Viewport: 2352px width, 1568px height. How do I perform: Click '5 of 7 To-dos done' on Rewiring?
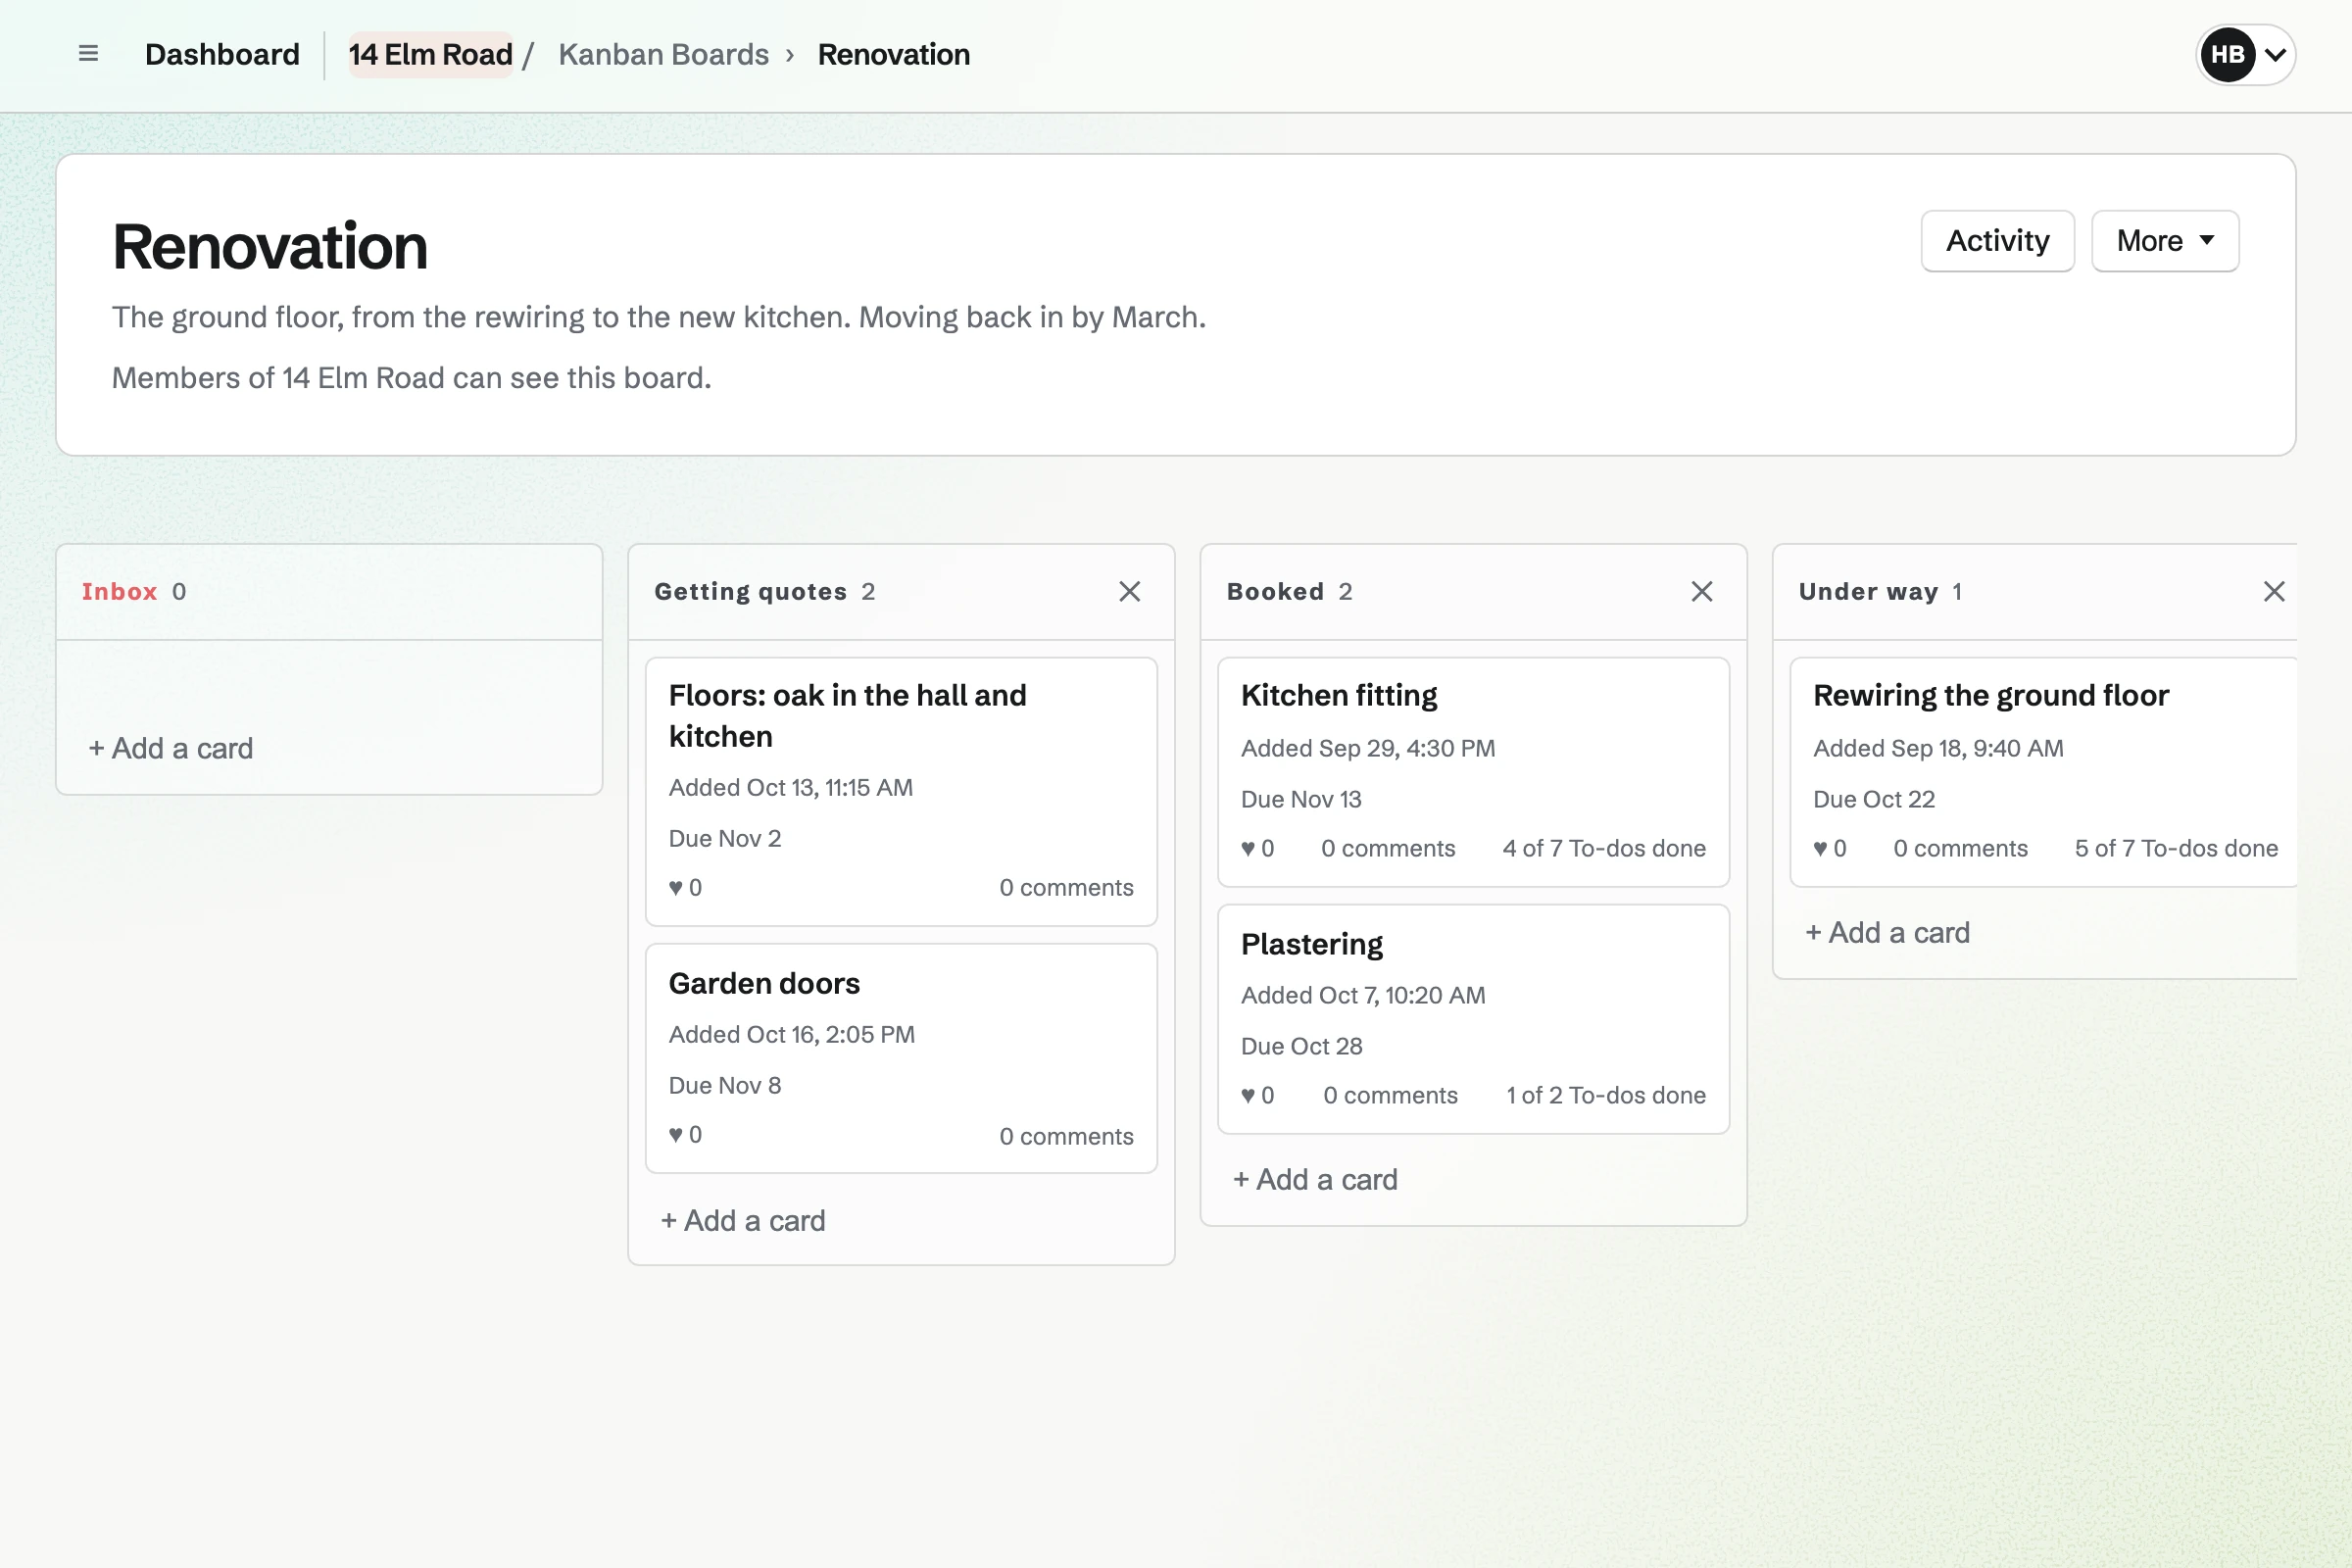2176,848
